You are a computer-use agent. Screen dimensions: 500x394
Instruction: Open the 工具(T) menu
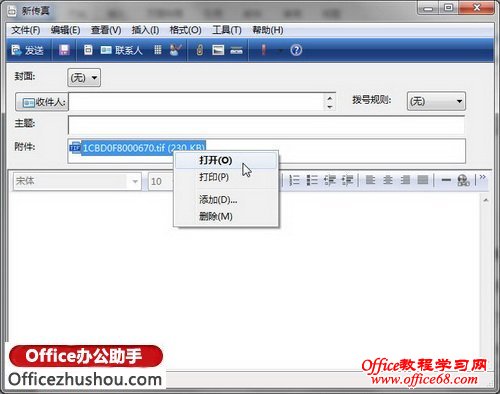[227, 30]
